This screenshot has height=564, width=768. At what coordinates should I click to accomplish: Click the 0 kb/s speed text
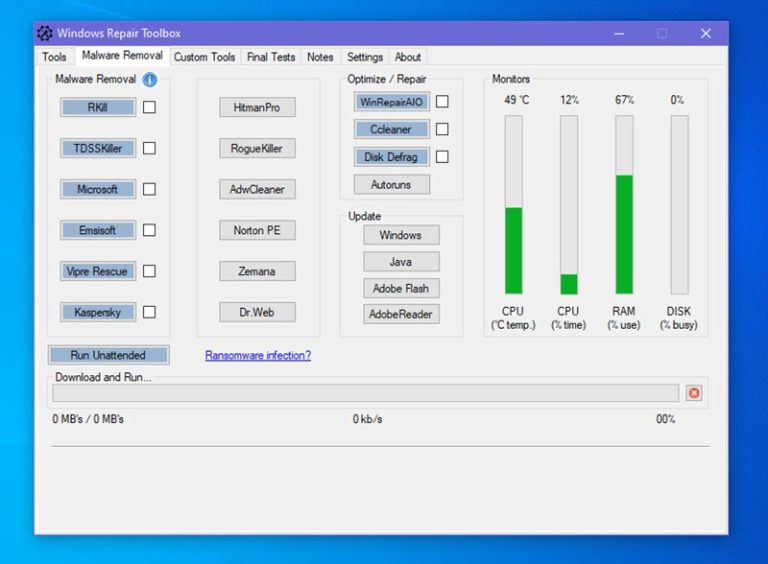[367, 419]
